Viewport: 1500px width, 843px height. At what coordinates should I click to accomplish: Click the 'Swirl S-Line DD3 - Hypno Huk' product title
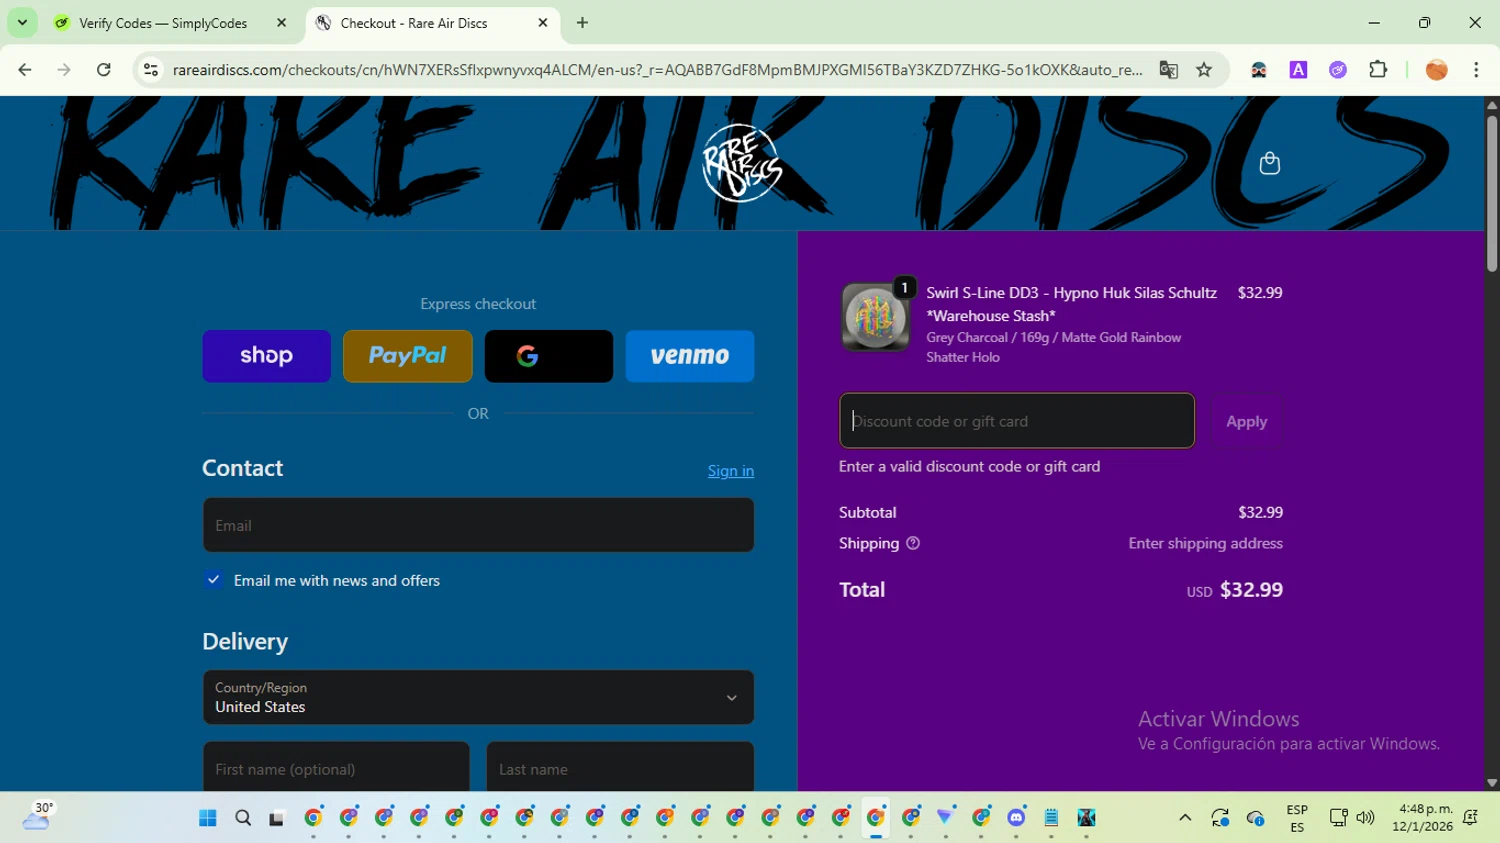point(1071,304)
